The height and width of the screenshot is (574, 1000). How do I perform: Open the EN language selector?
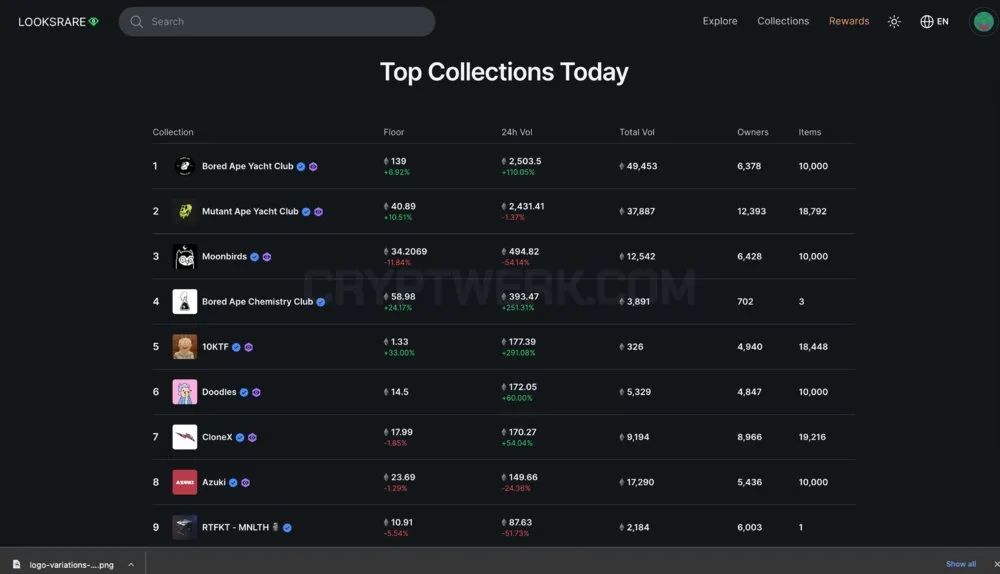934,22
